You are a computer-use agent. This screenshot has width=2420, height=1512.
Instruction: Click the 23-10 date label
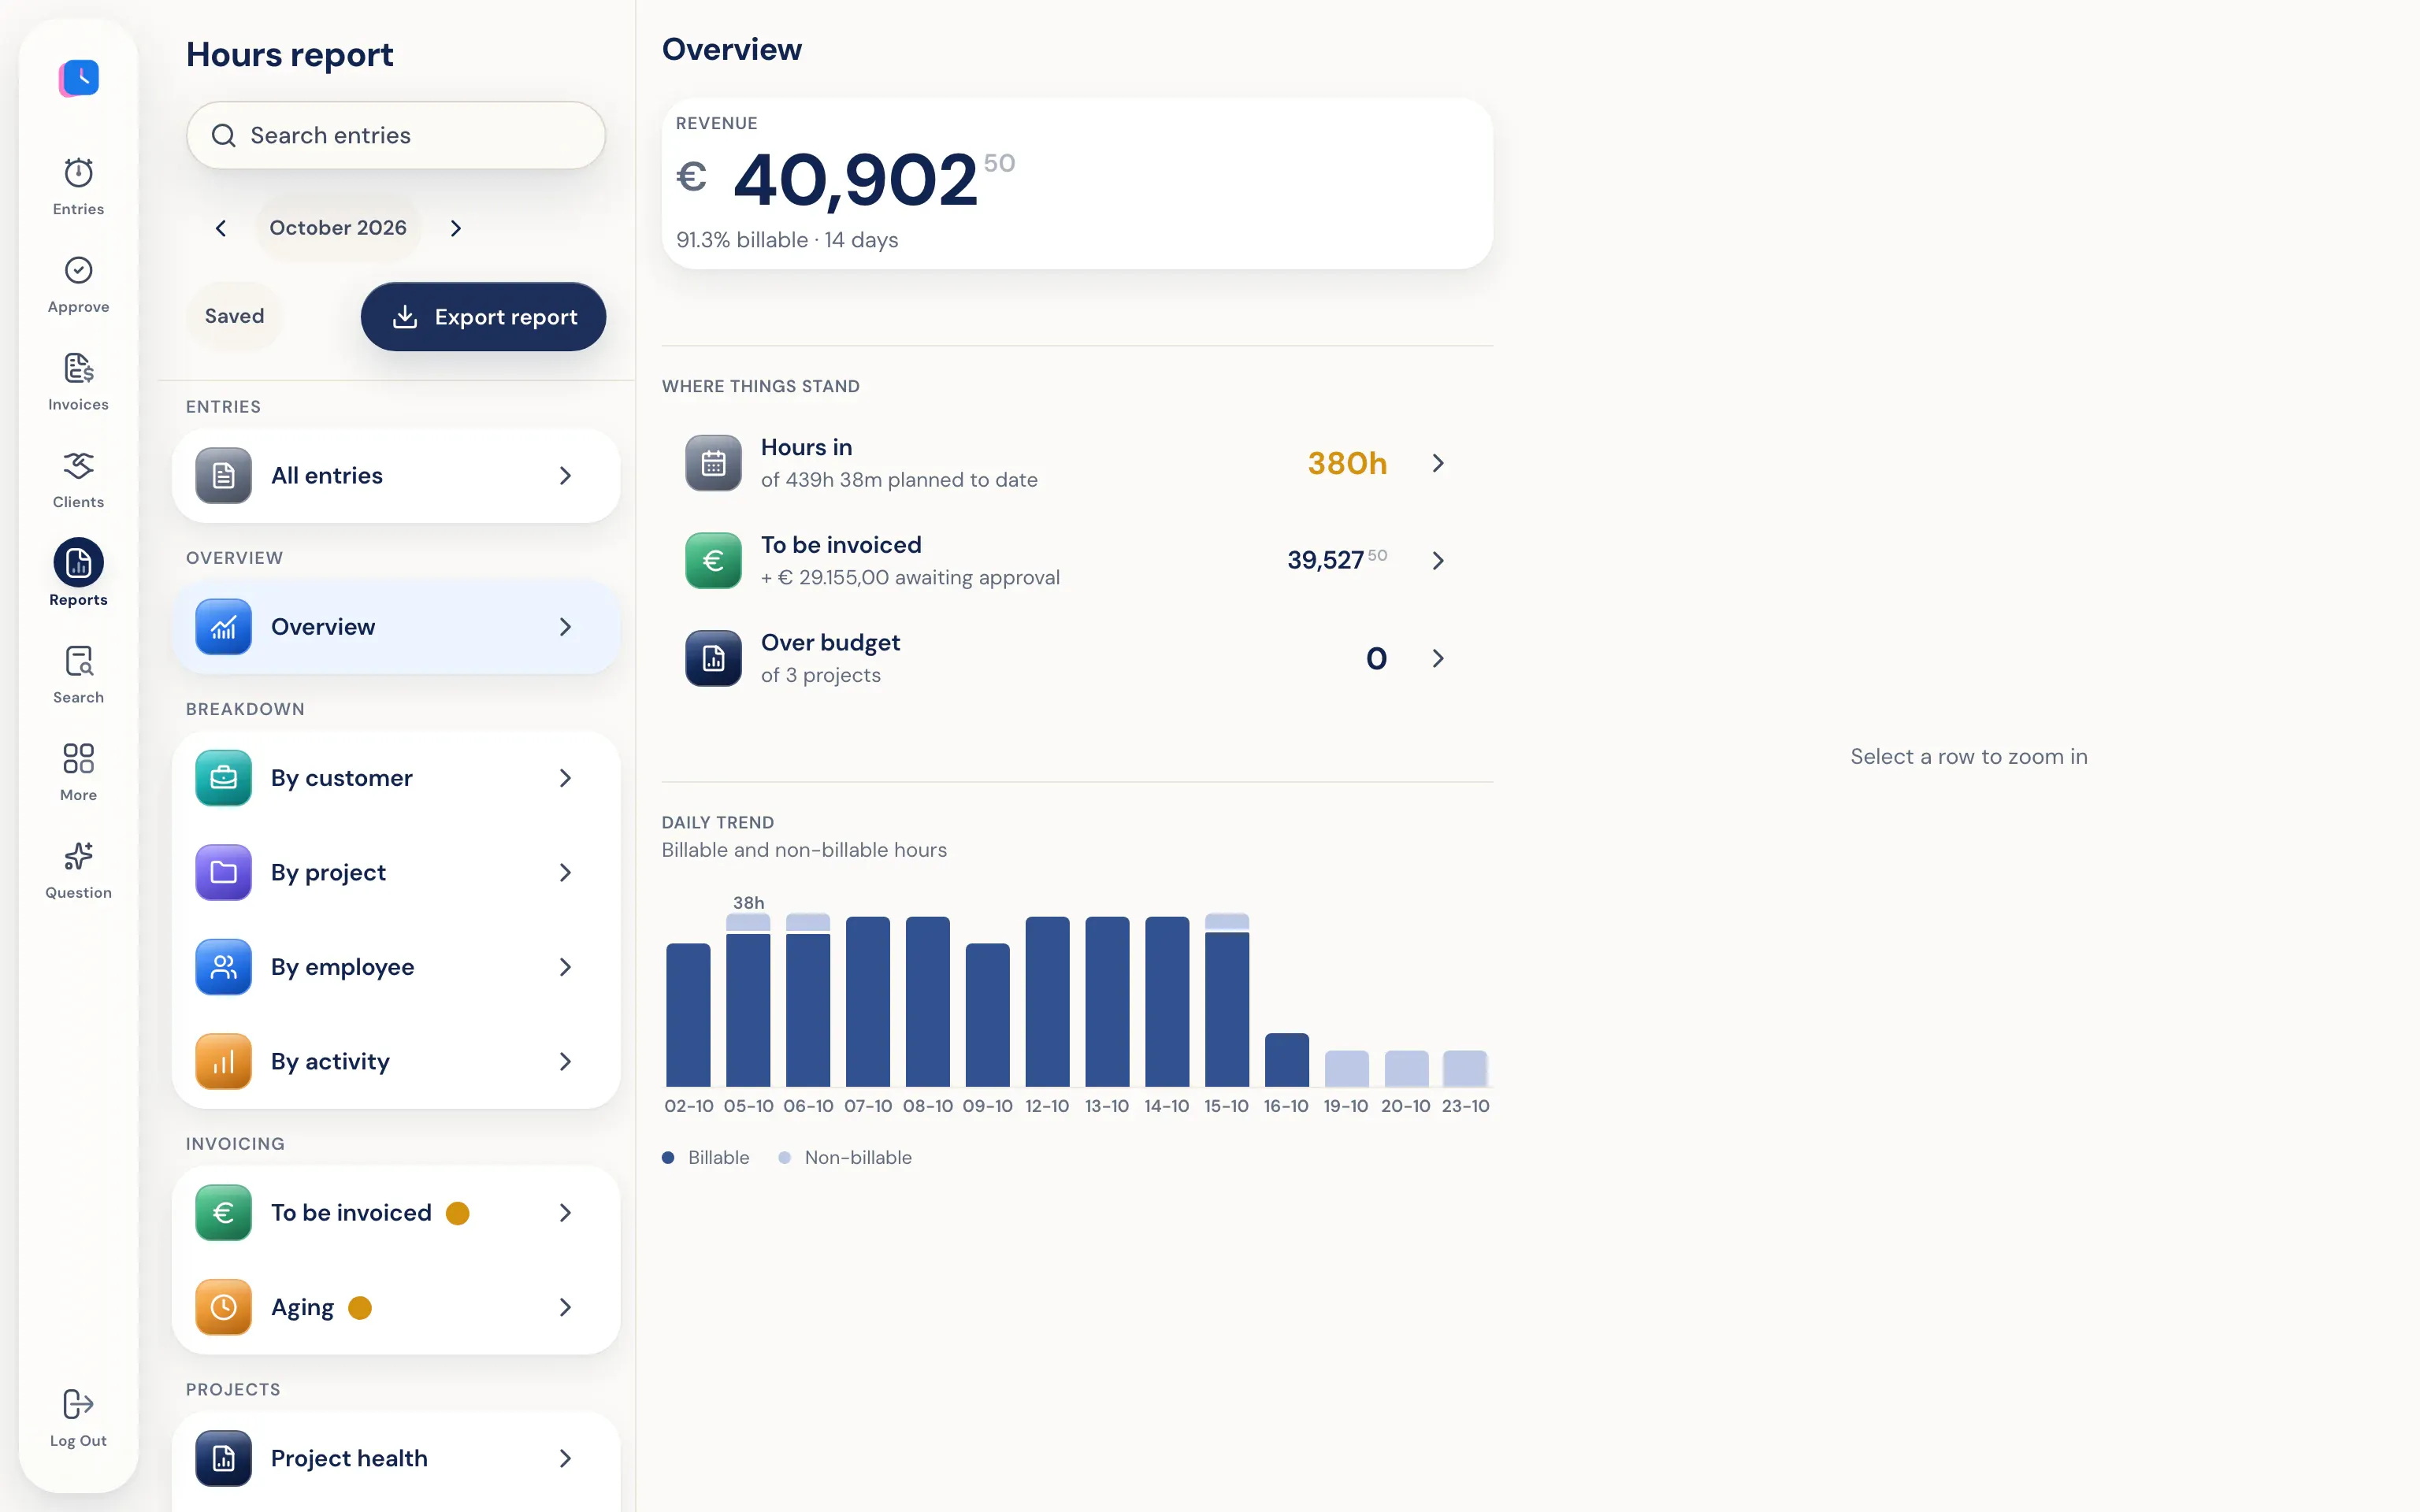pos(1465,1106)
